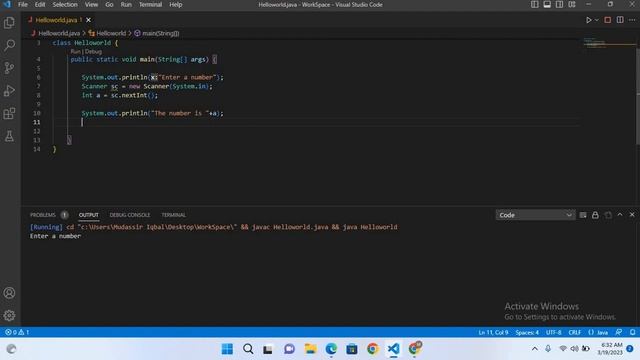Expand run options dropdown arrow

tap(596, 20)
